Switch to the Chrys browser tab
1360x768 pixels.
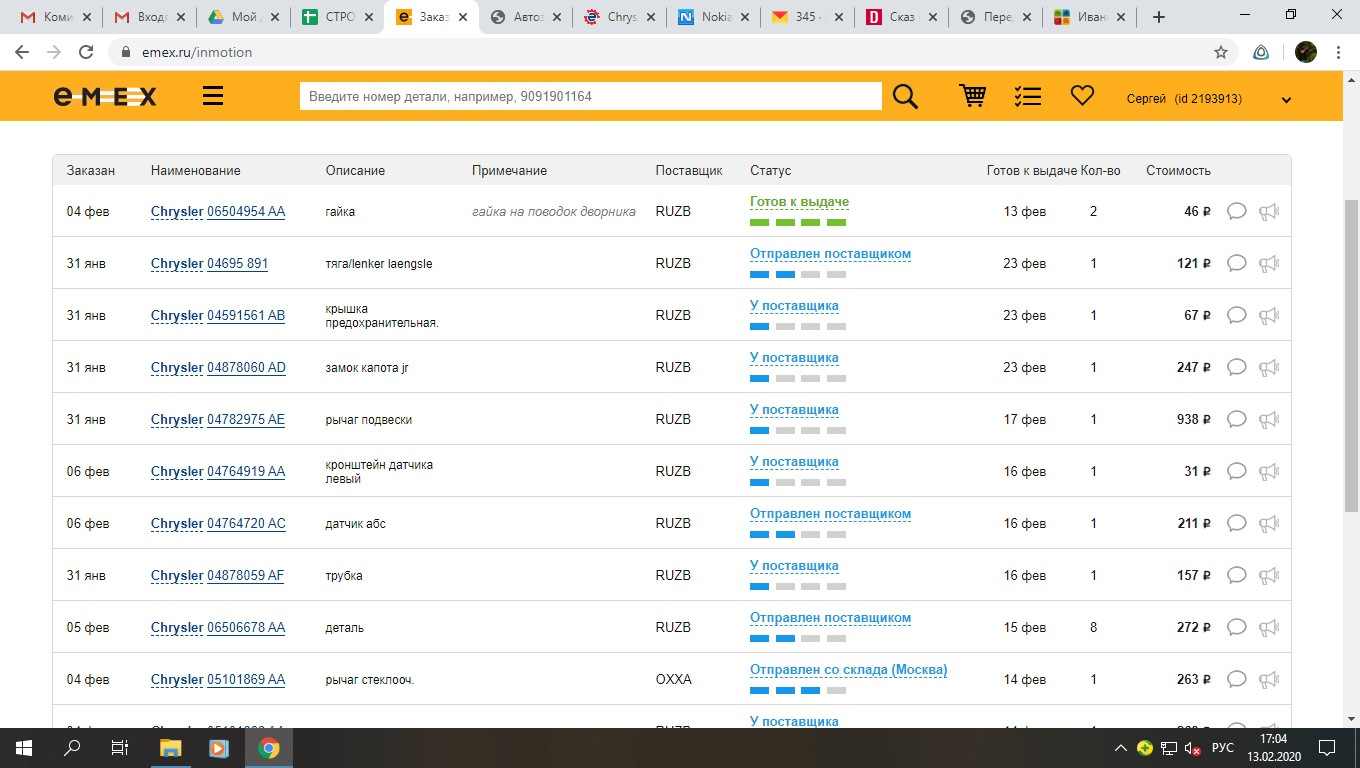(619, 17)
